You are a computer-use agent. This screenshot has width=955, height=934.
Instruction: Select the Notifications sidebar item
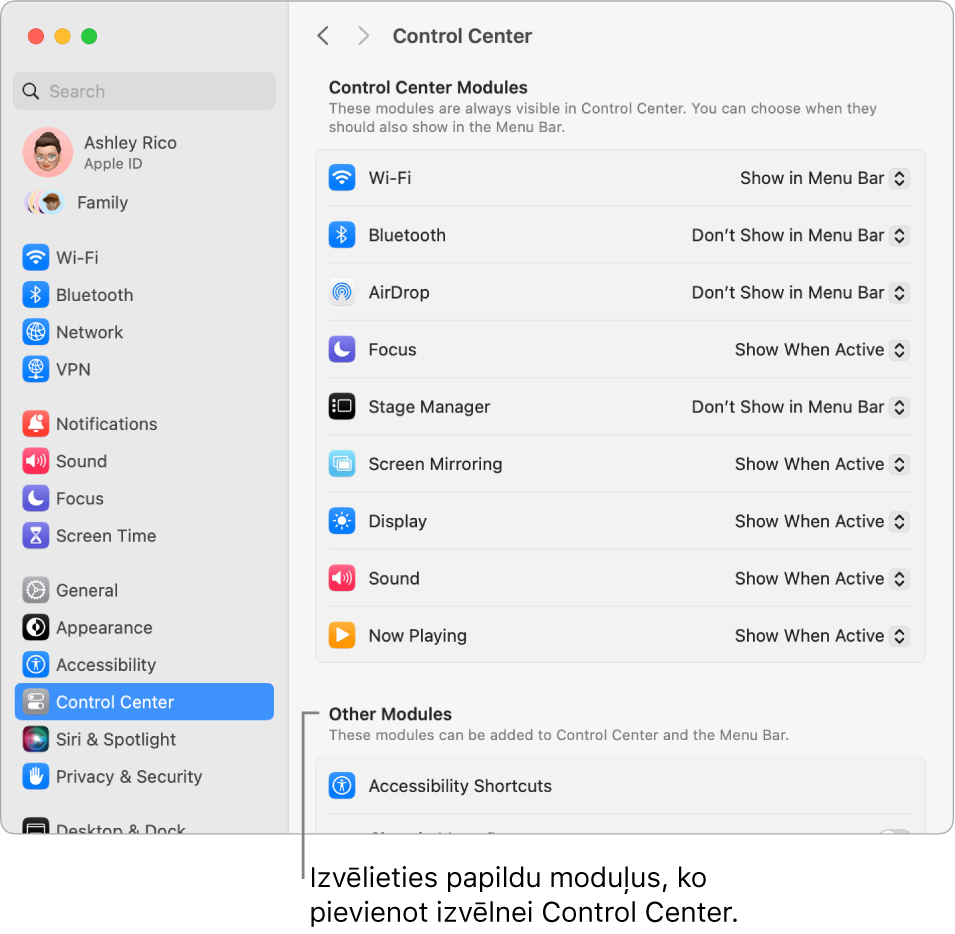[35, 424]
